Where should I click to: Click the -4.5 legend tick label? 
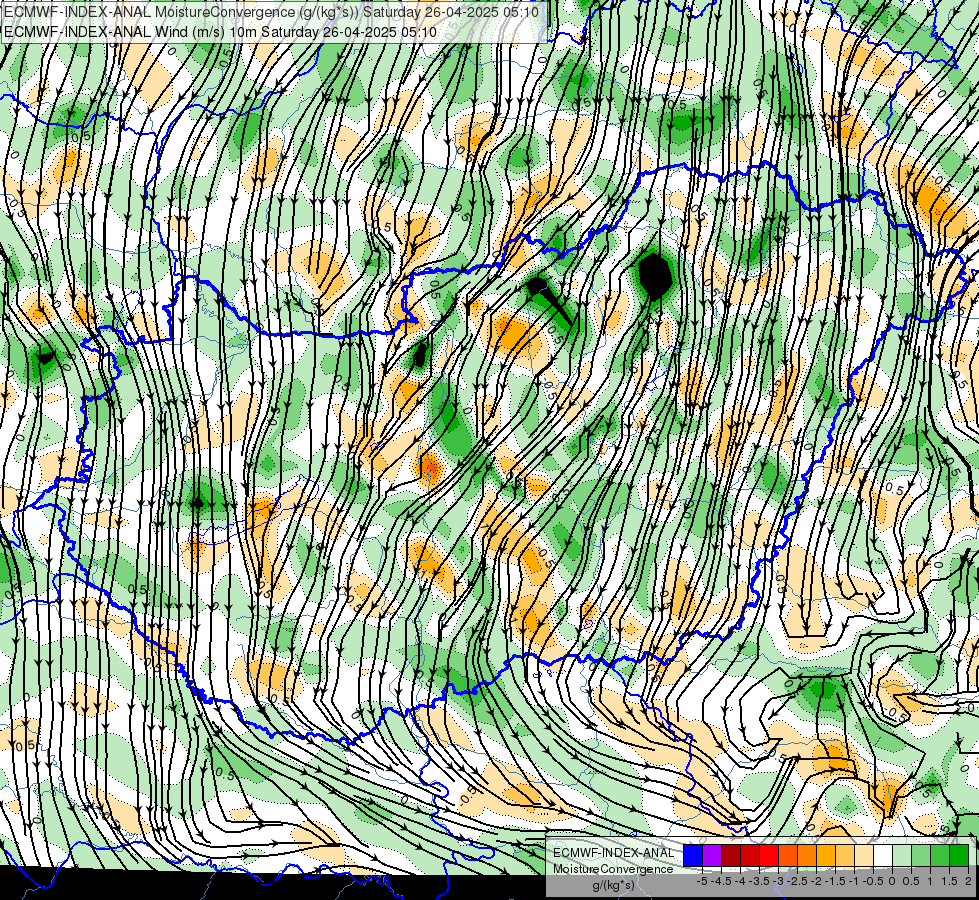pyautogui.click(x=721, y=881)
